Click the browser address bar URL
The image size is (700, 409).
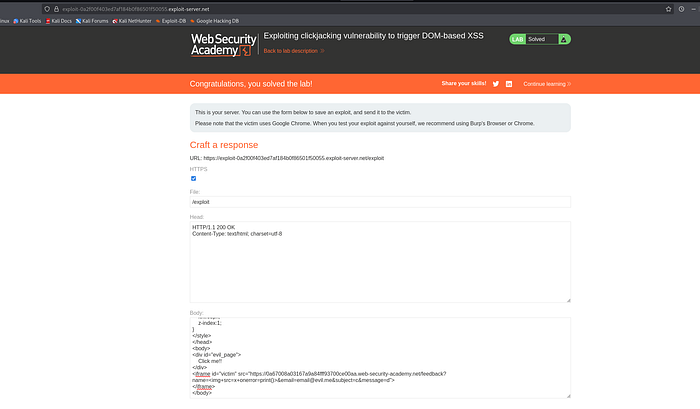point(136,9)
